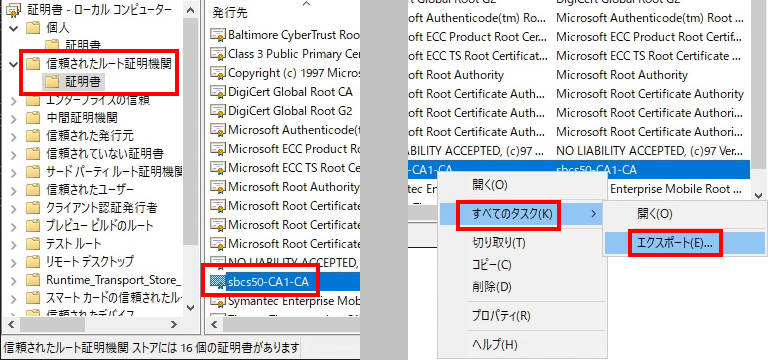Image resolution: width=768 pixels, height=360 pixels.
Task: Click the リモート デスクトップ folder icon
Action: pos(32,262)
